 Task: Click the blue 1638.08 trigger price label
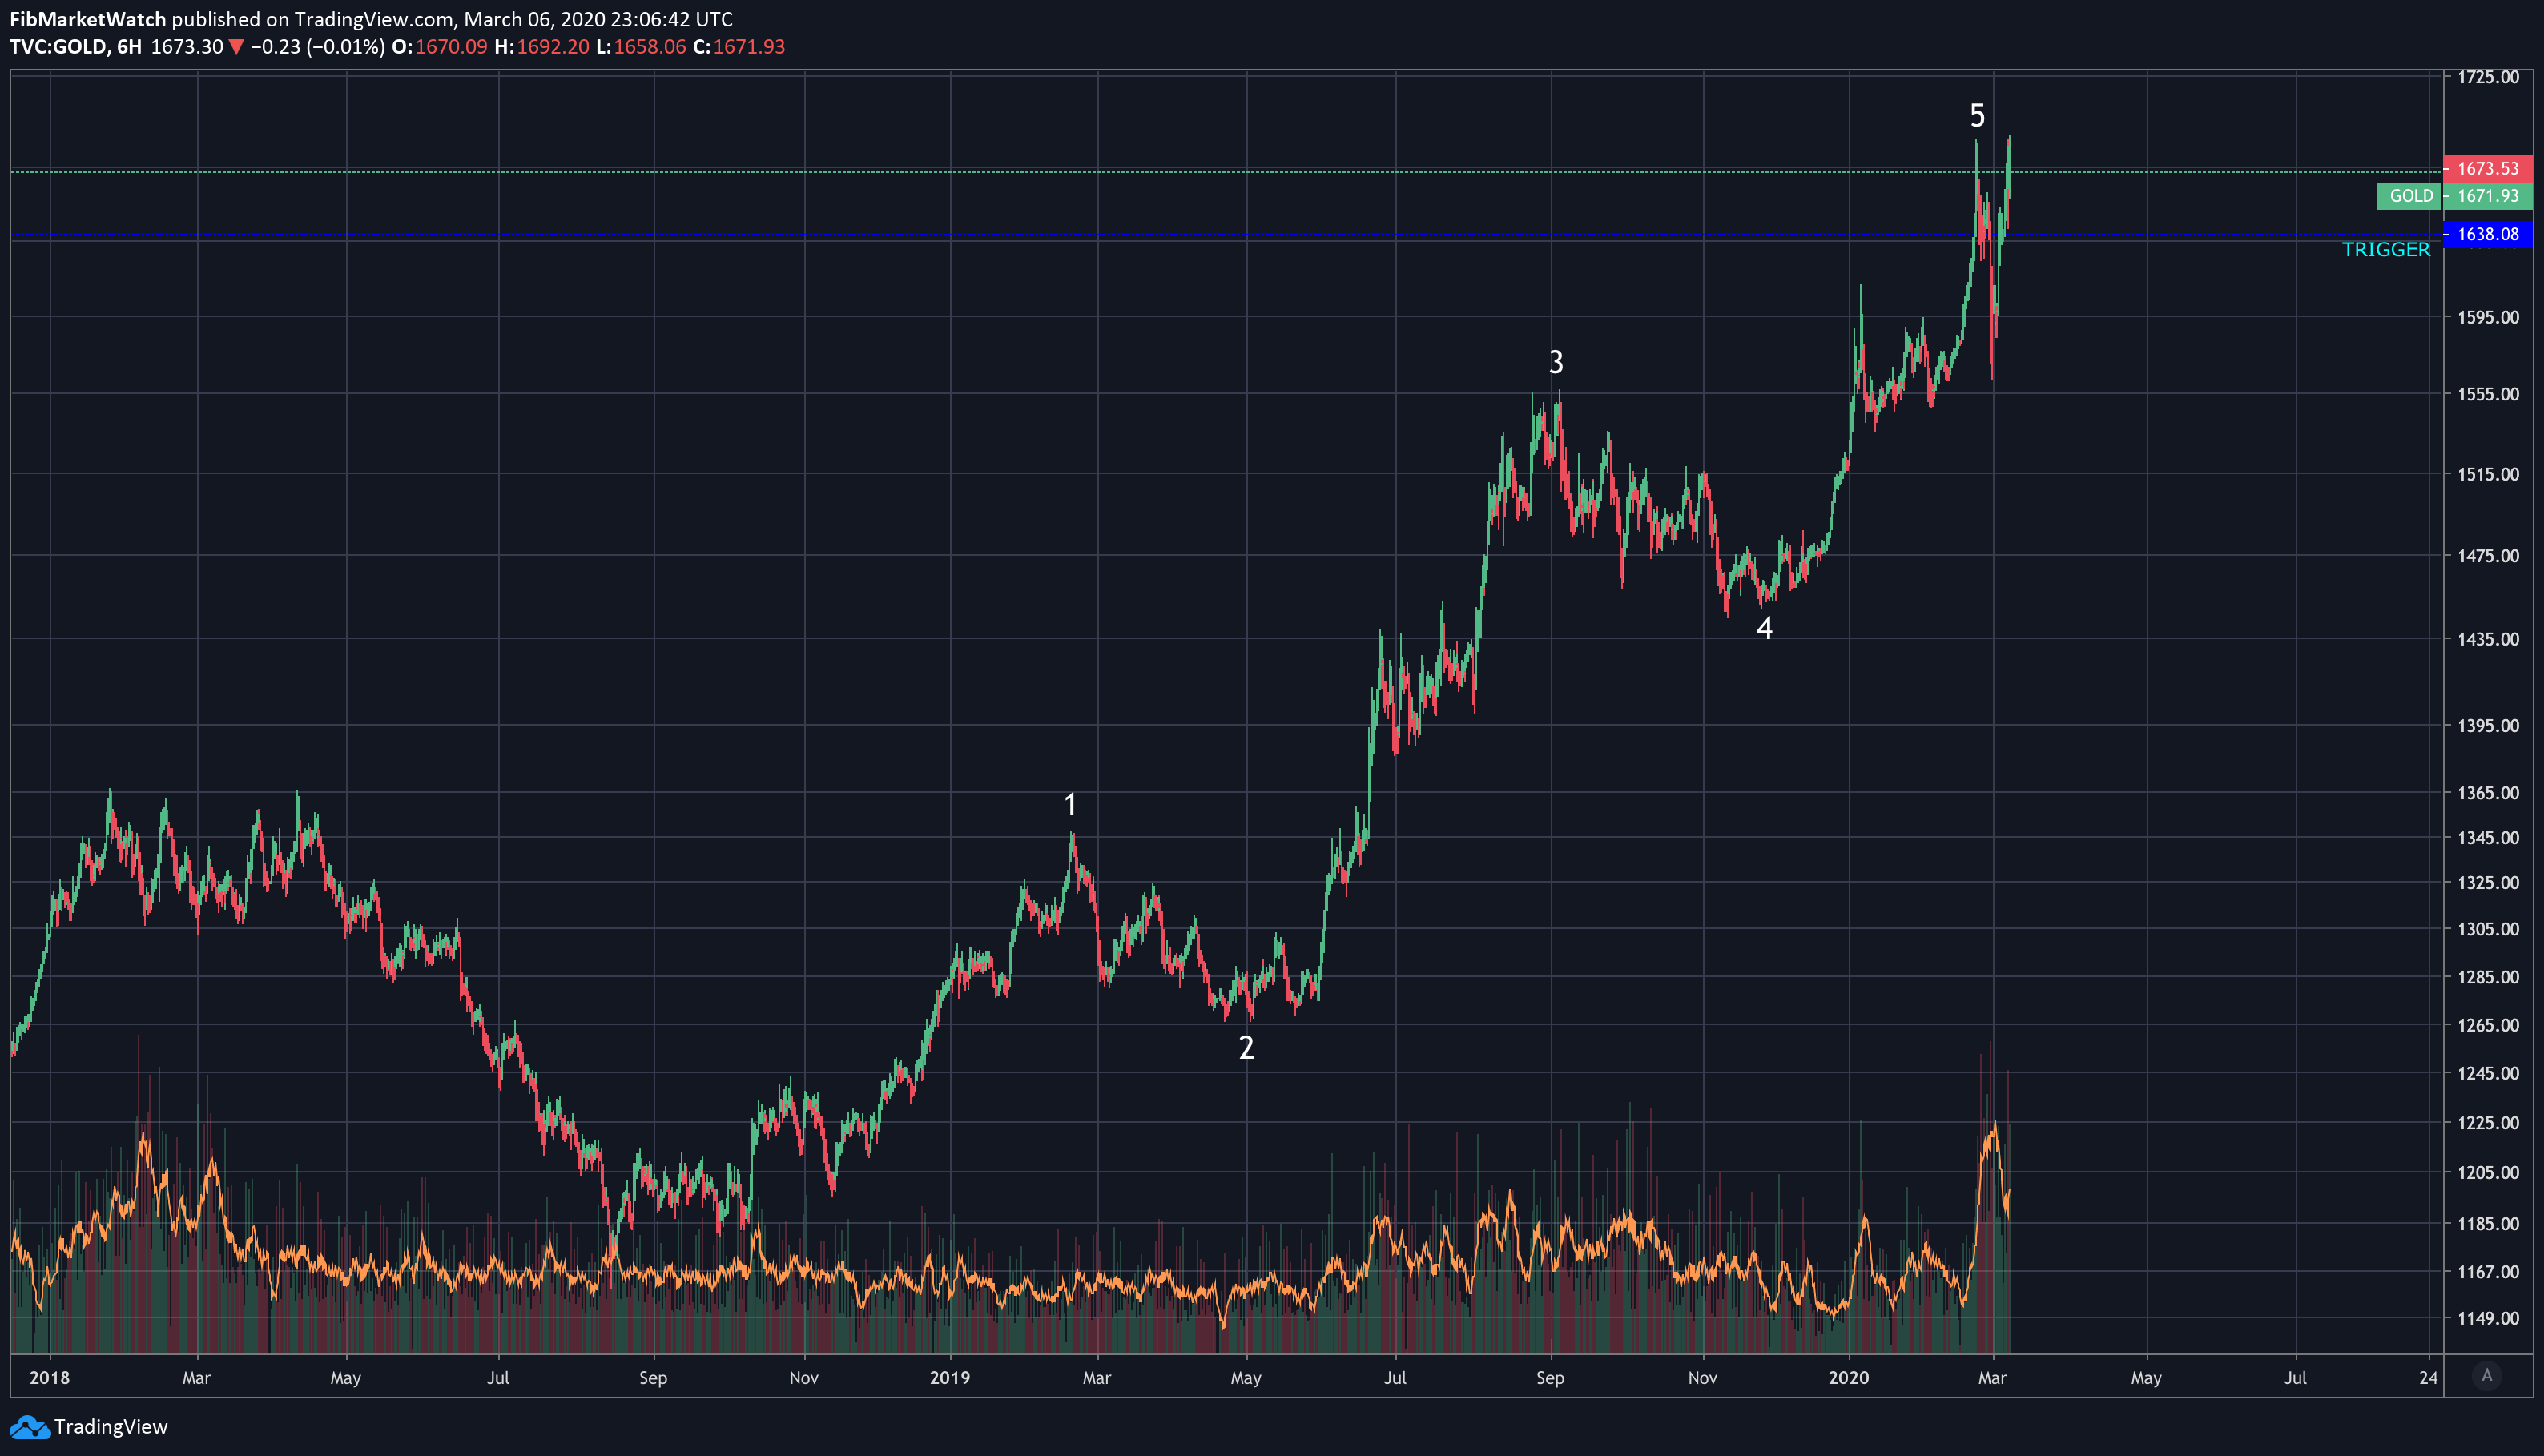tap(2488, 234)
